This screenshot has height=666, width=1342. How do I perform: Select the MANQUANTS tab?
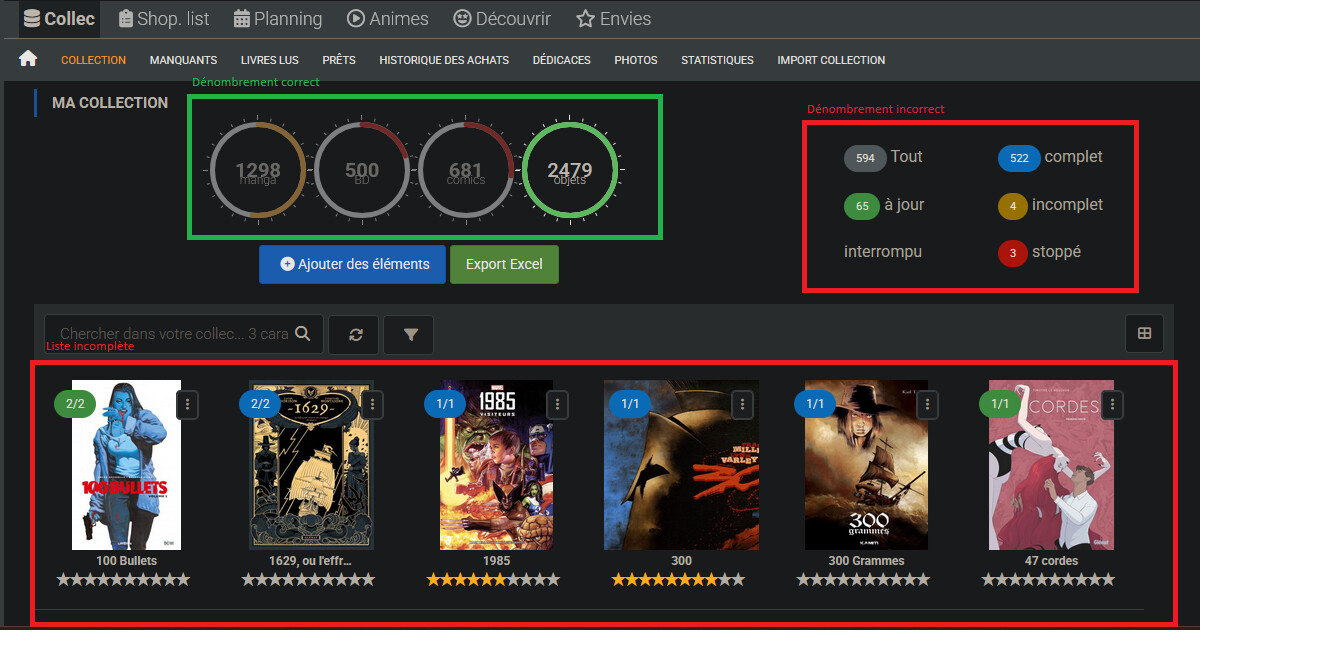[184, 60]
